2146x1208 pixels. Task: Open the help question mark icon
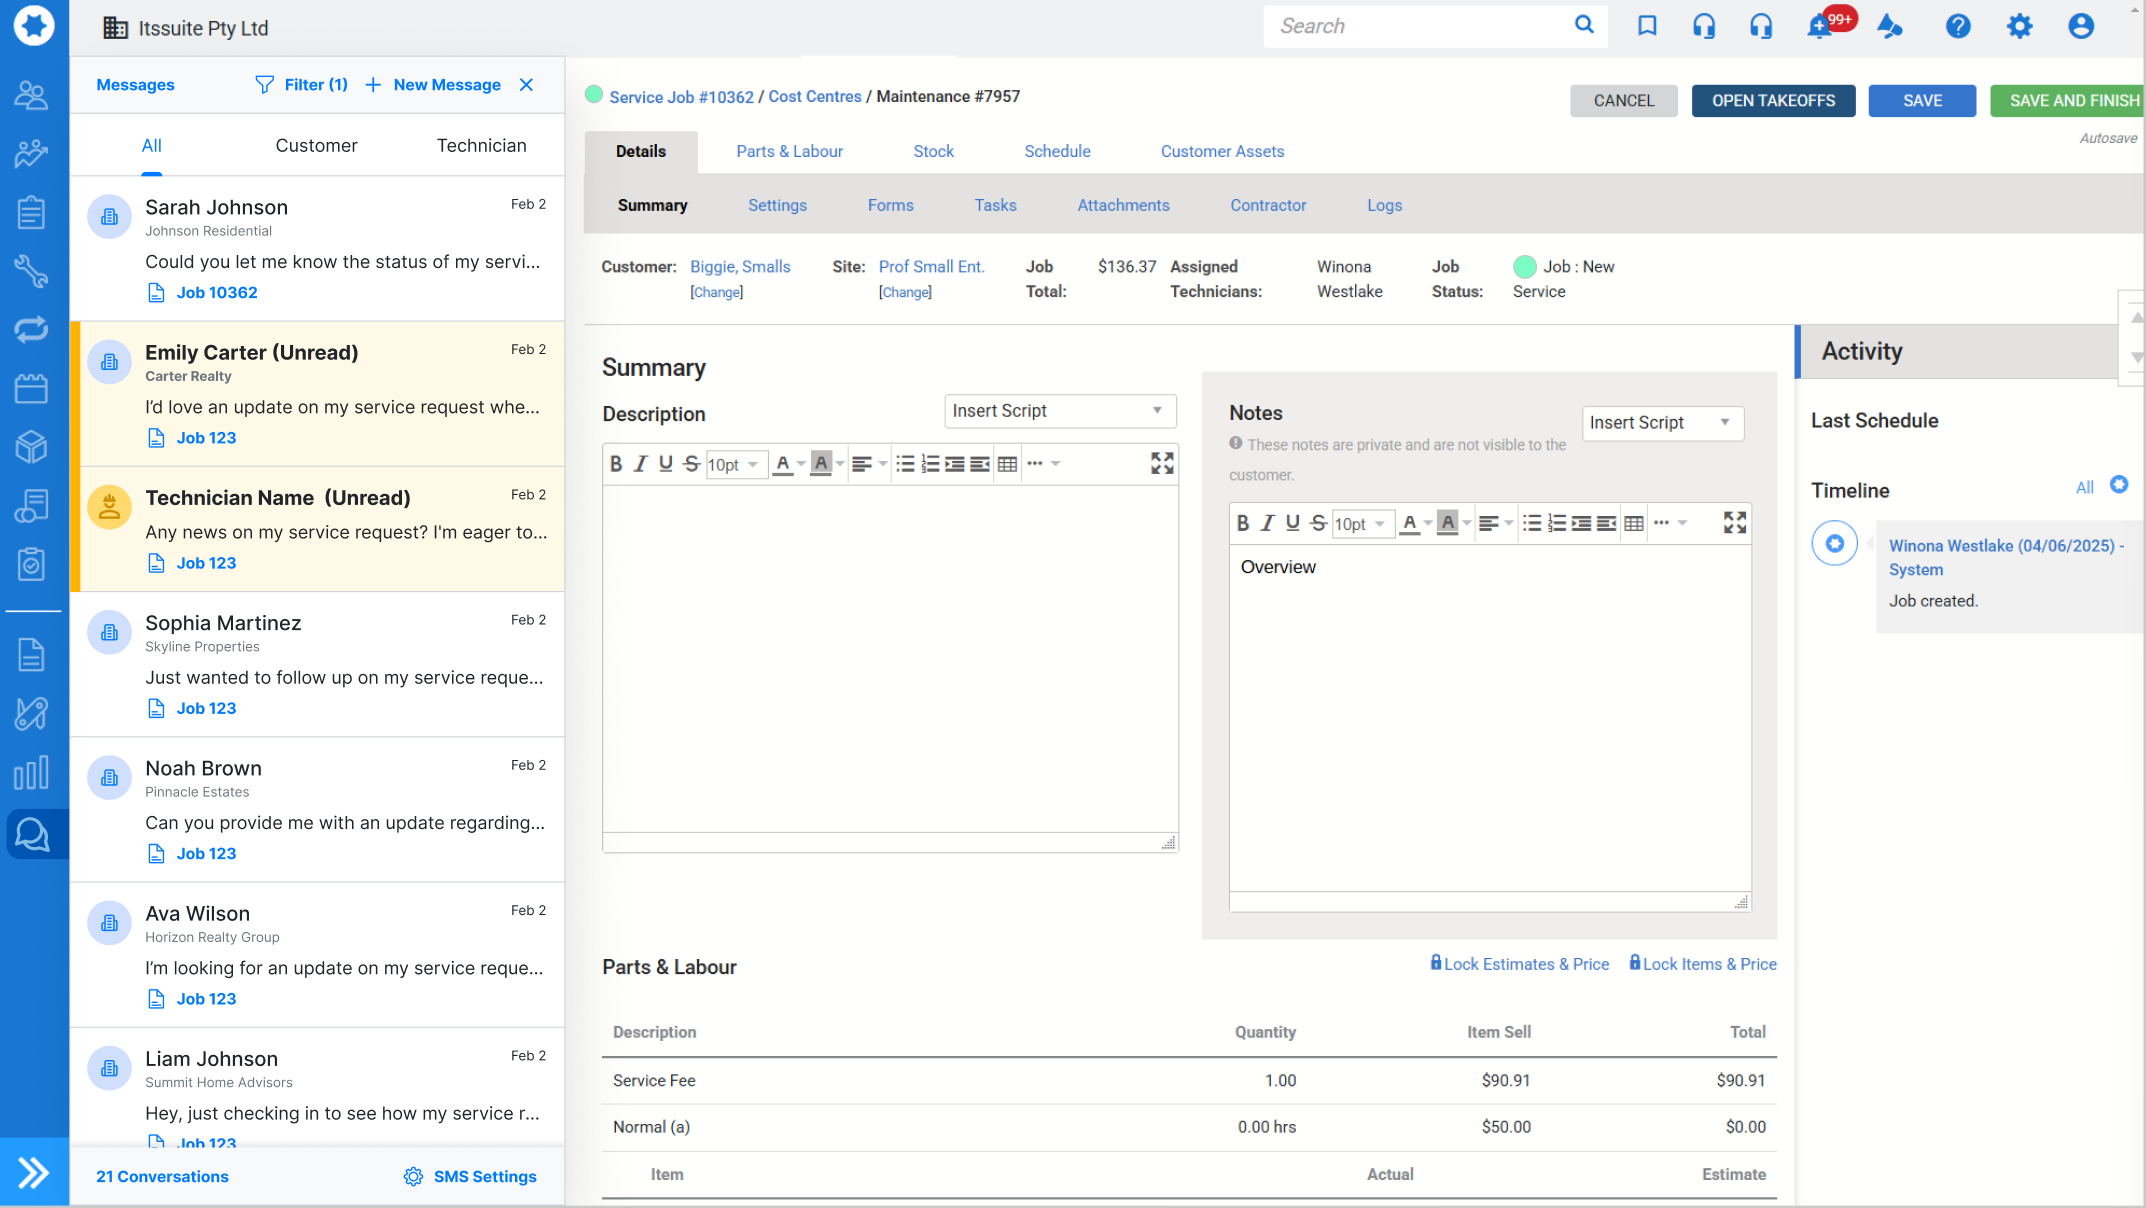pos(1957,26)
